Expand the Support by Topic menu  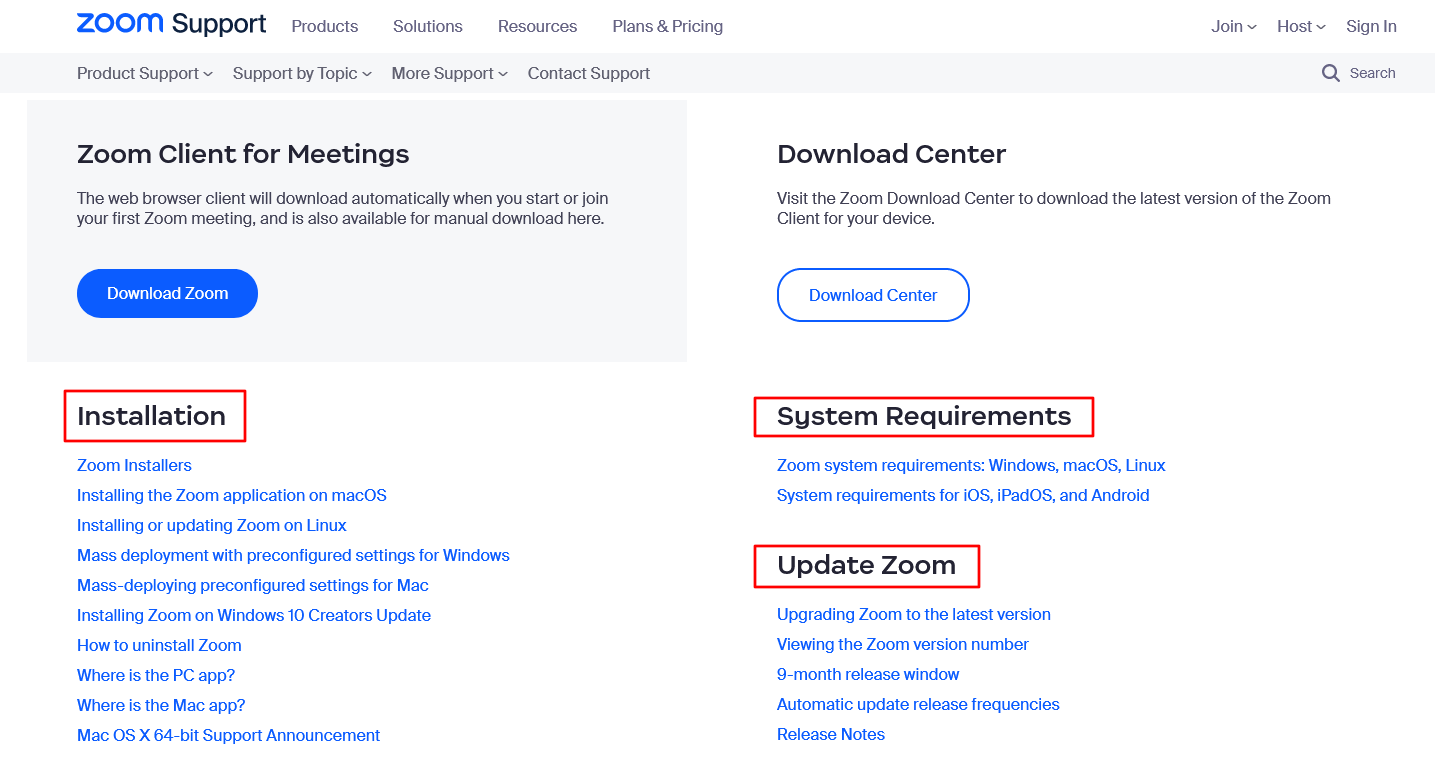[x=300, y=73]
